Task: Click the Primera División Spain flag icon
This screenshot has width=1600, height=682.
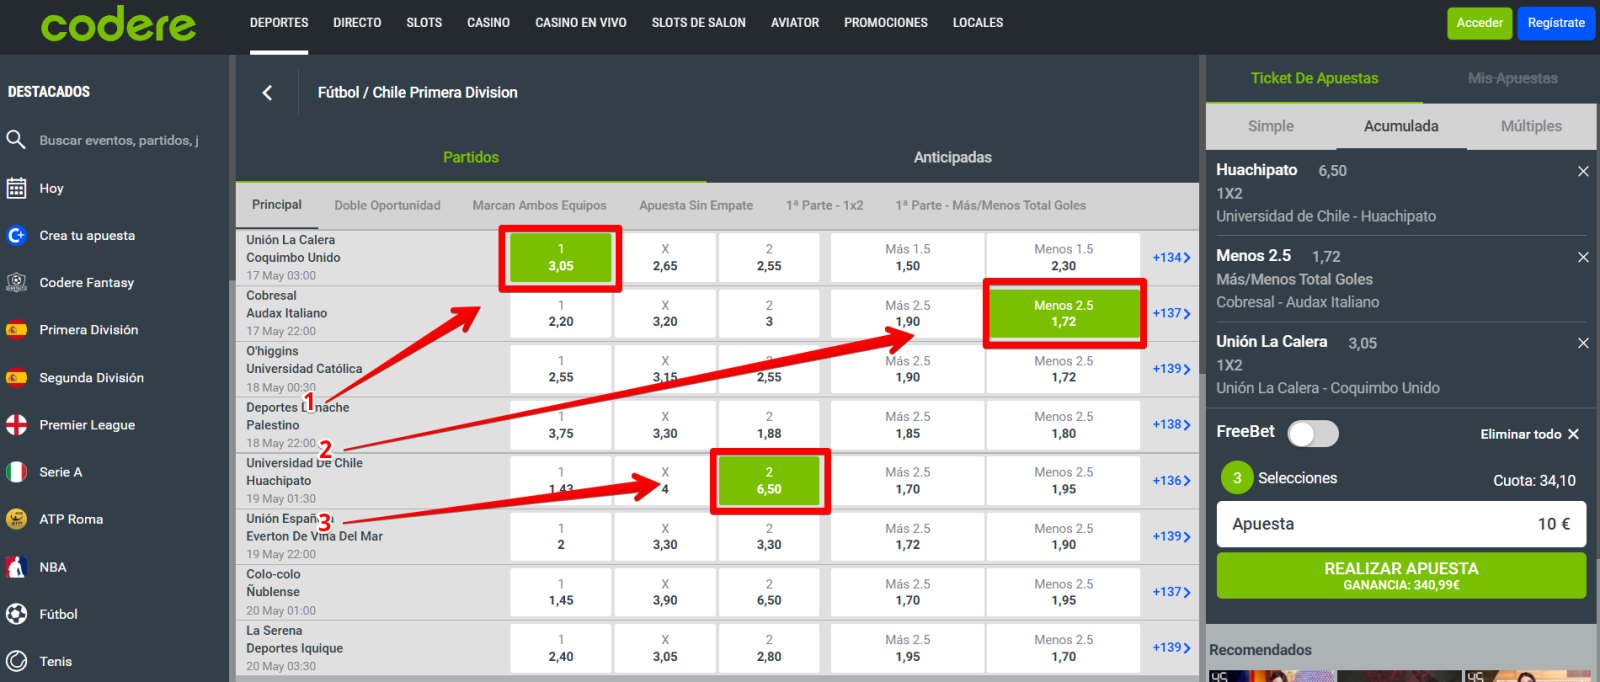Action: click(x=16, y=329)
